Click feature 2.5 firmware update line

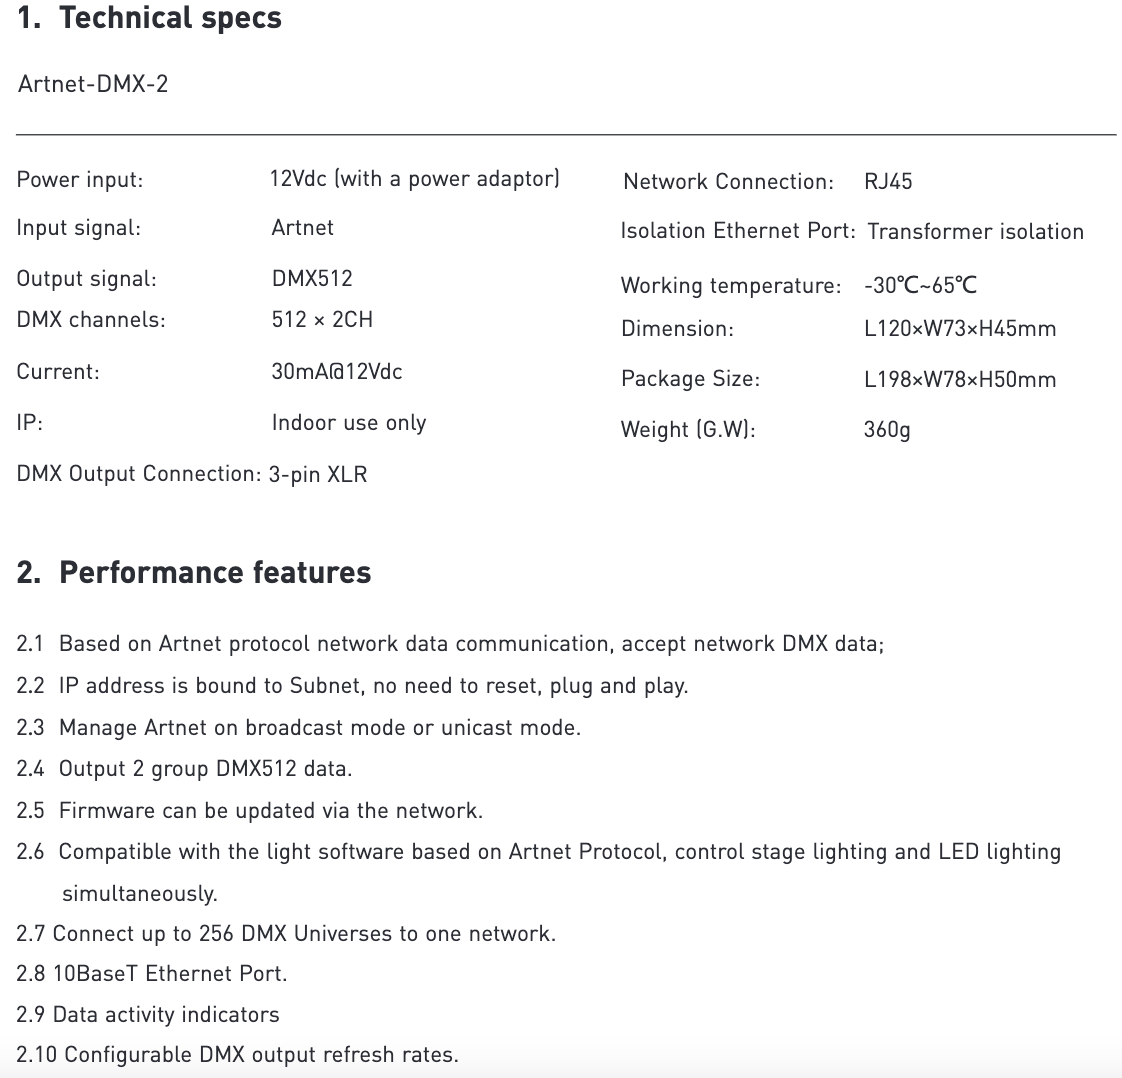[x=250, y=810]
